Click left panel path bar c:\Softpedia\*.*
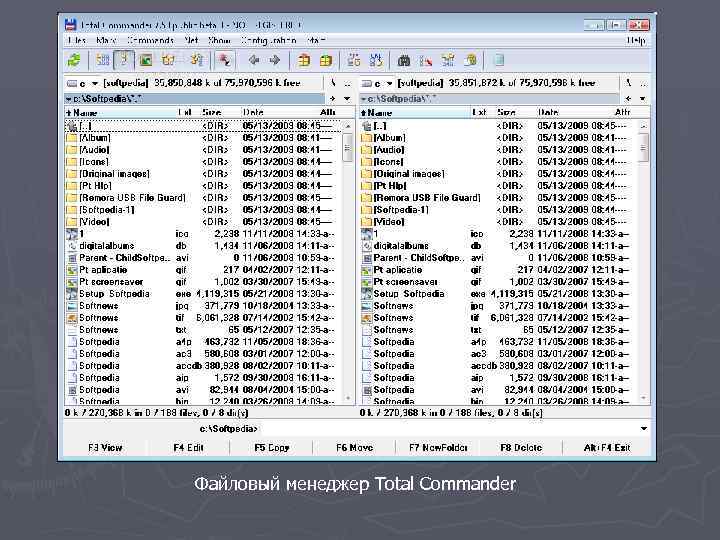This screenshot has height=540, width=720. [x=195, y=99]
